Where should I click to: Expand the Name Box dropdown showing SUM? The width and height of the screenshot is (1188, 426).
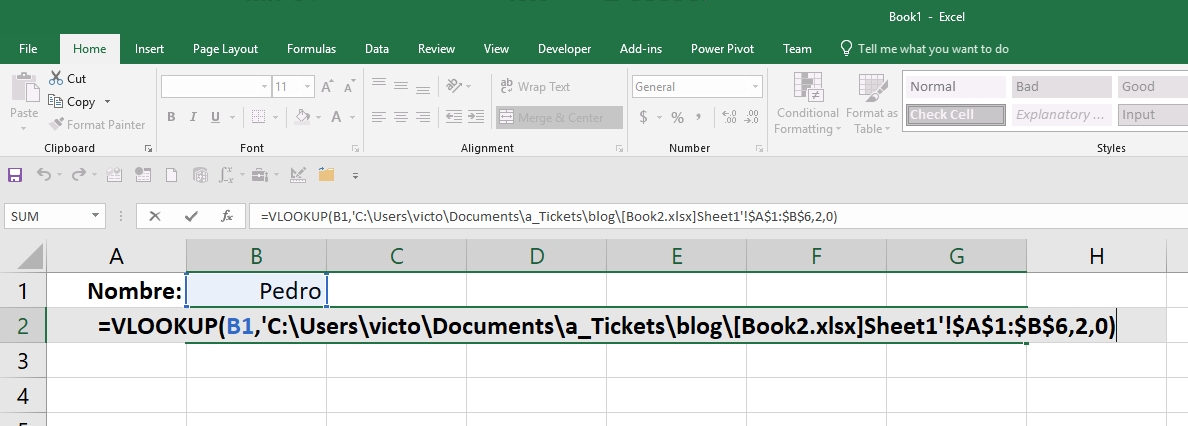(96, 215)
